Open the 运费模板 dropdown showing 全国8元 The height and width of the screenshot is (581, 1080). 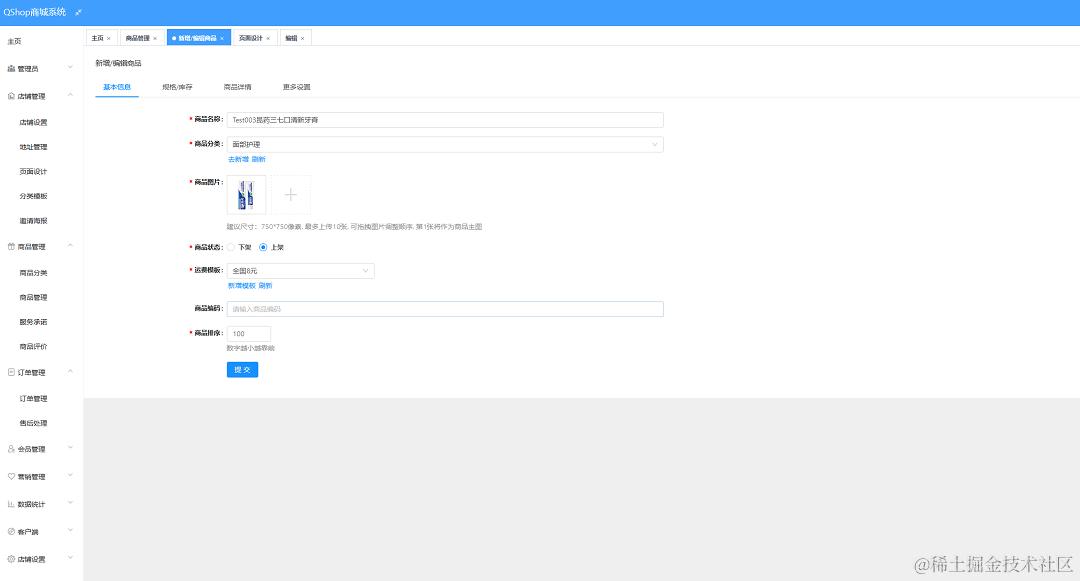[x=300, y=271]
